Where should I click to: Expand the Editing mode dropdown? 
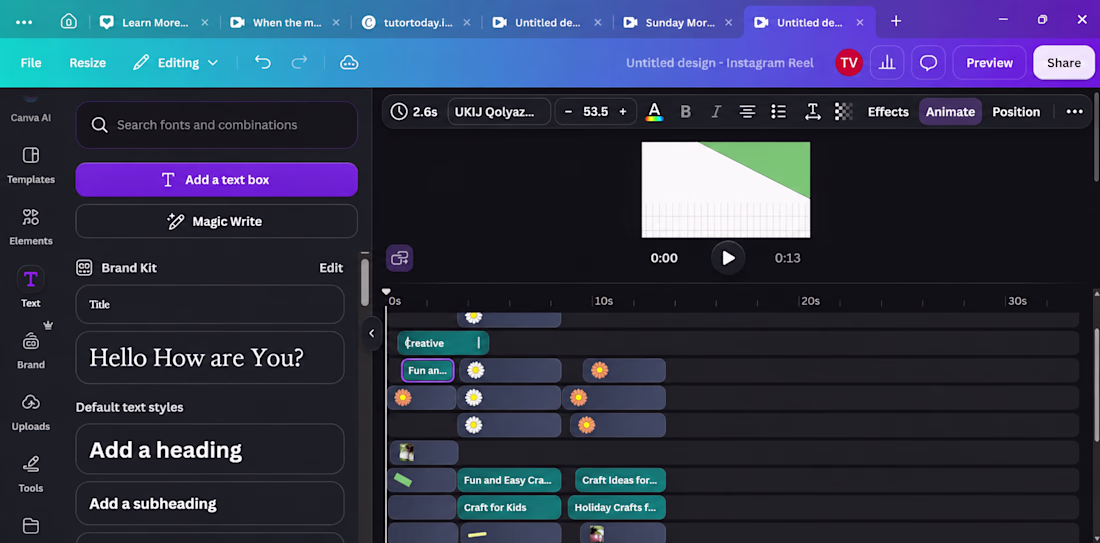point(176,62)
